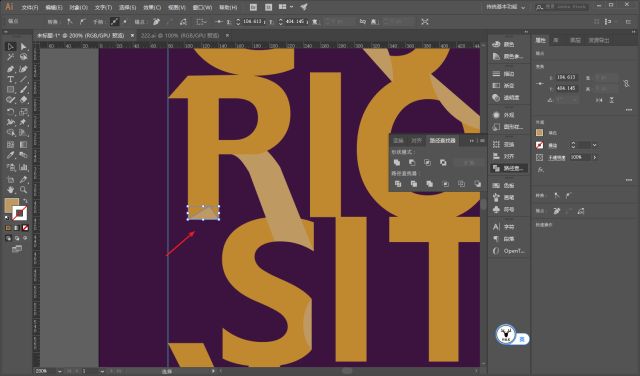Click the tan fill color swatch in the toolbox

(x=11, y=205)
